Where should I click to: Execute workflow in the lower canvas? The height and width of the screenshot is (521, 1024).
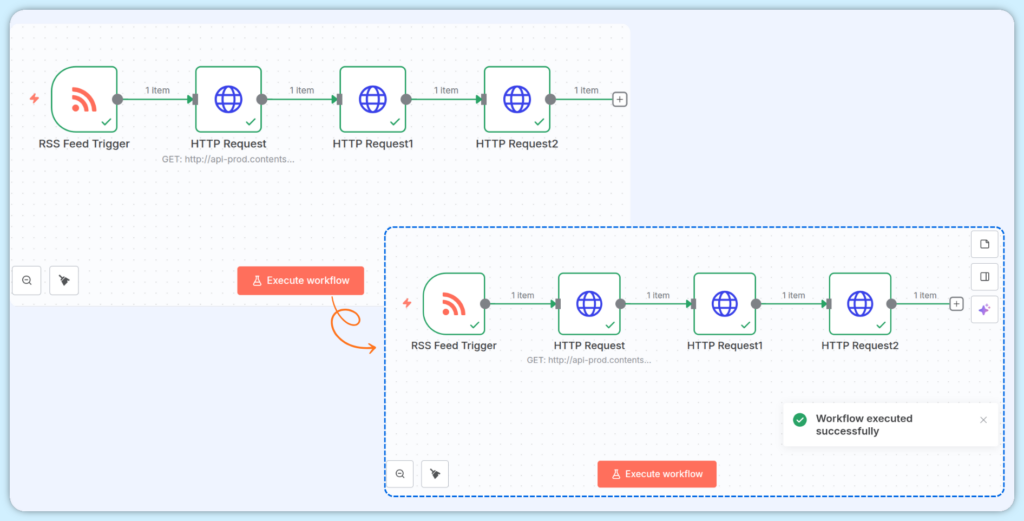[x=657, y=474]
